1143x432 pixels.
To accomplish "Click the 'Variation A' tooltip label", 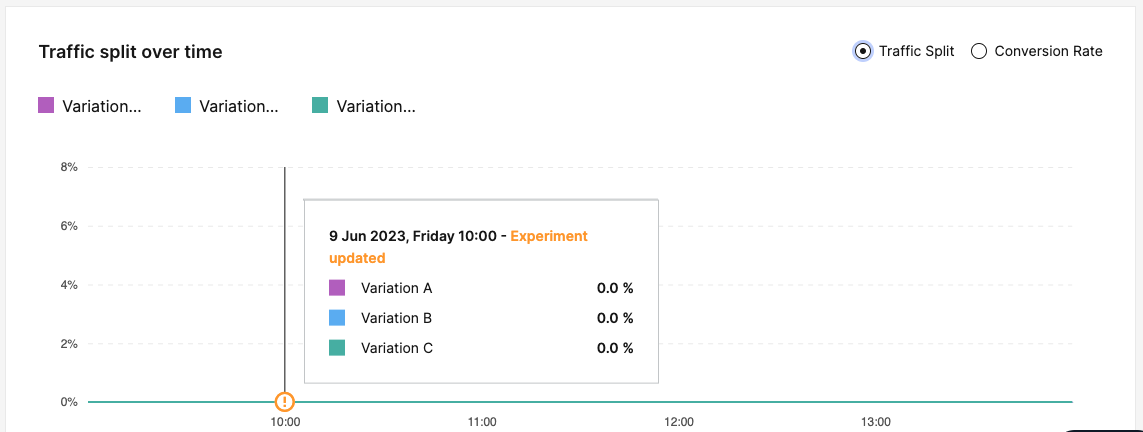I will (x=397, y=288).
